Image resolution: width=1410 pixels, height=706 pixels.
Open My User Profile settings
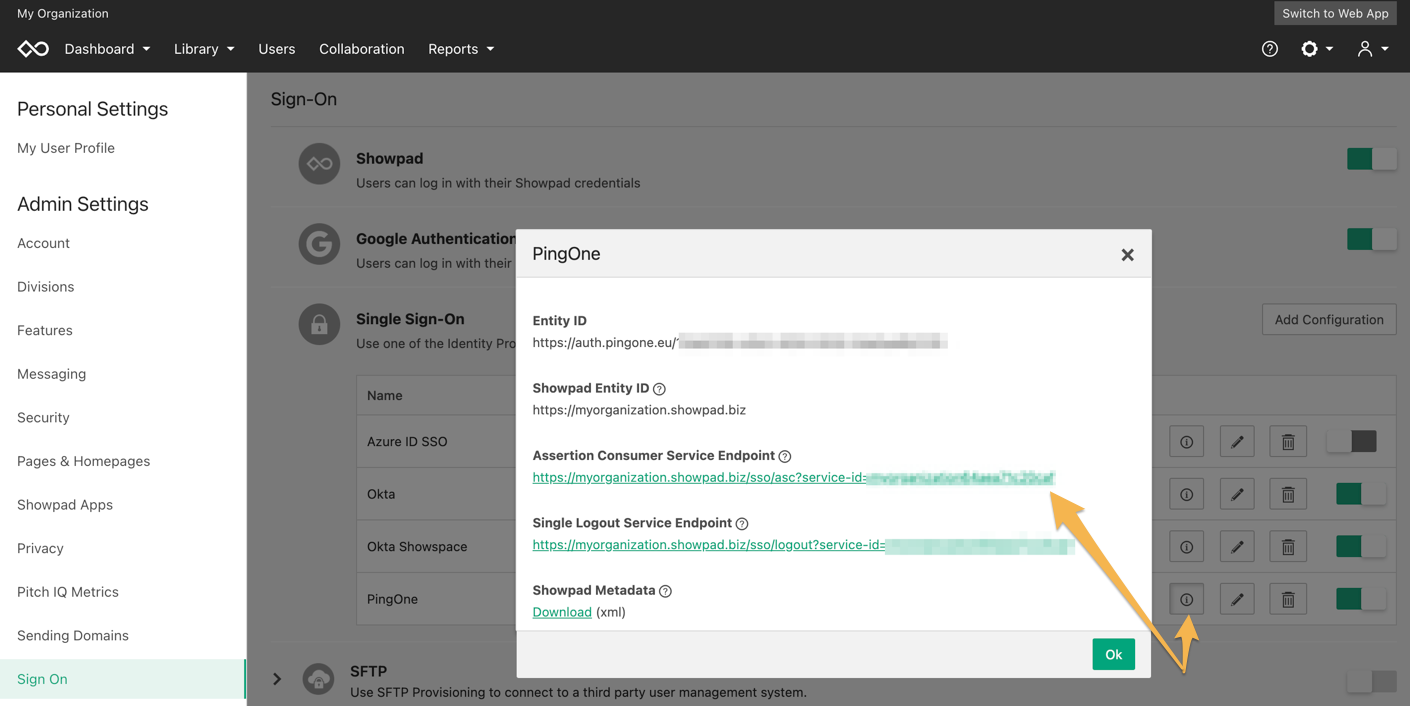66,148
